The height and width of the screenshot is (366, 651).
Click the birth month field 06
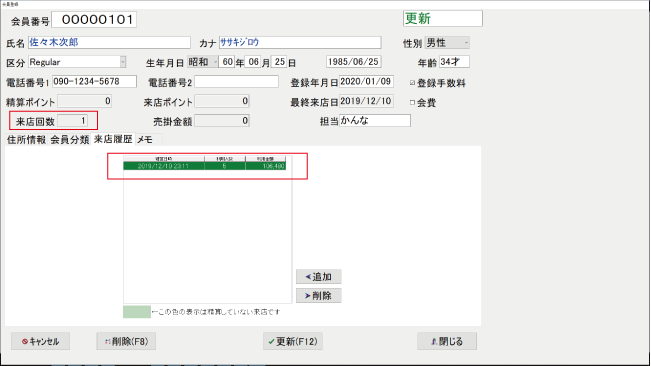(253, 62)
